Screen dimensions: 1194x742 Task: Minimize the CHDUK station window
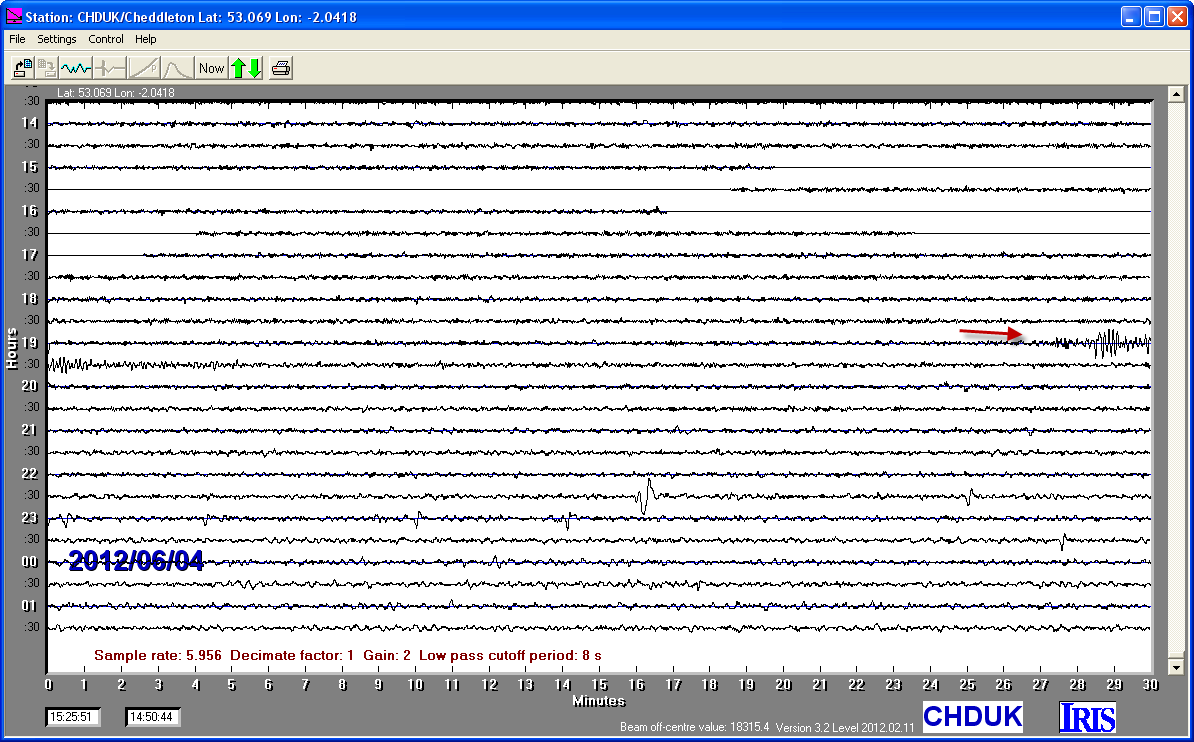pyautogui.click(x=1131, y=16)
